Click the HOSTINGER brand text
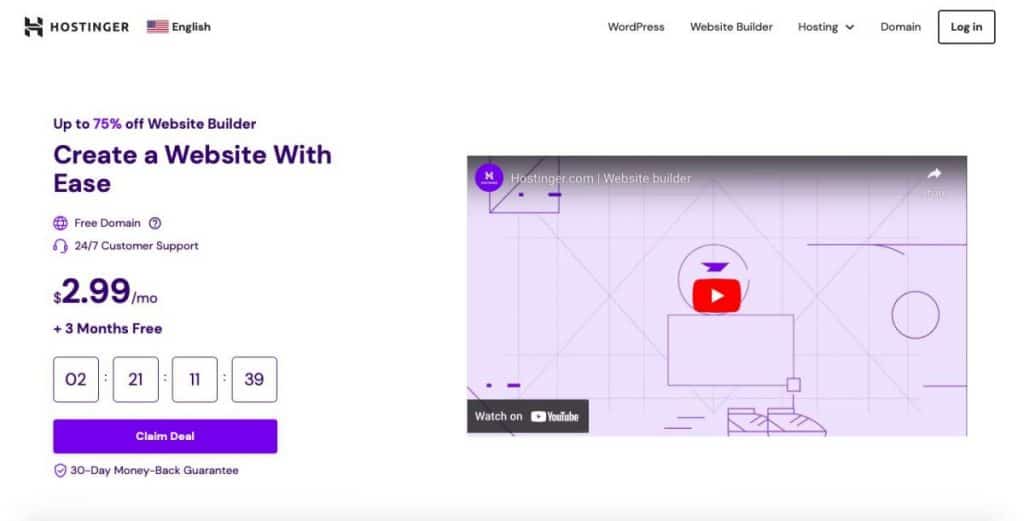Image resolution: width=1024 pixels, height=521 pixels. pyautogui.click(x=89, y=27)
